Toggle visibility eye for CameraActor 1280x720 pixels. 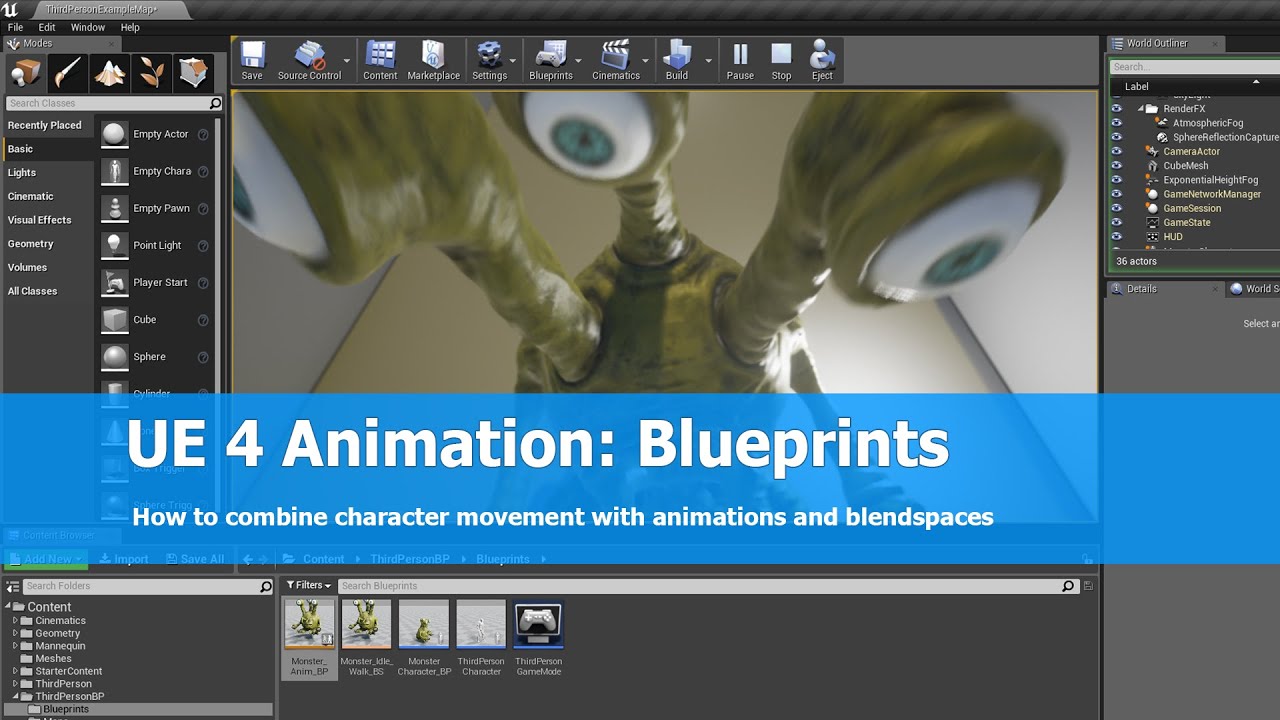1117,151
